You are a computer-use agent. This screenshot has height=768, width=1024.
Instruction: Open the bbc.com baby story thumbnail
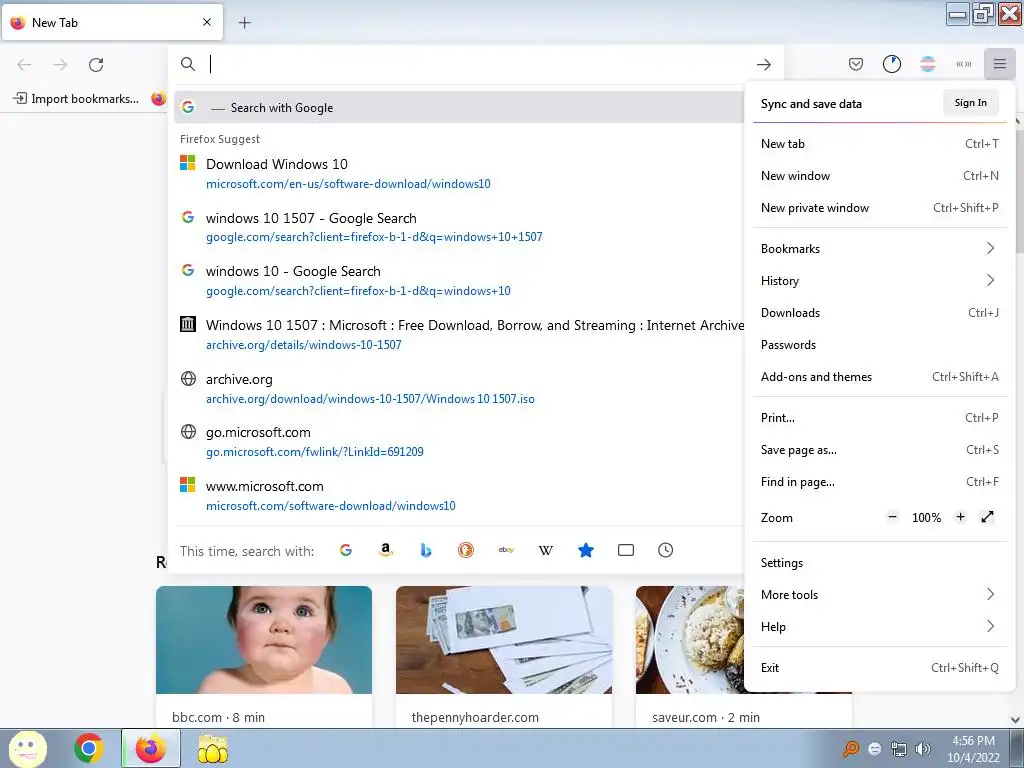[264, 639]
